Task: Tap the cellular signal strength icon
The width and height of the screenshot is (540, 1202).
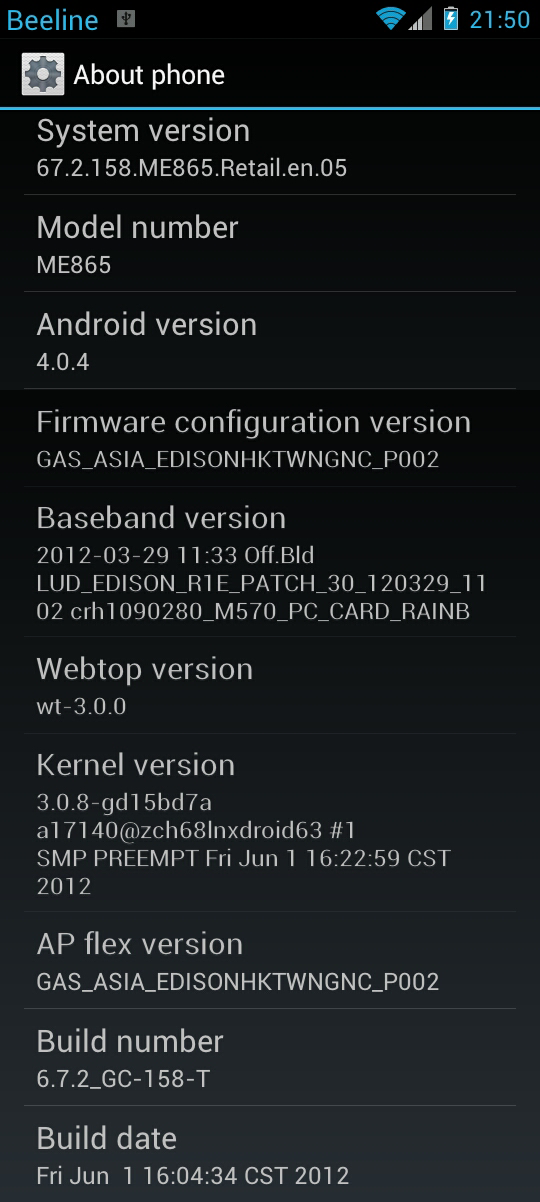Action: pos(421,19)
